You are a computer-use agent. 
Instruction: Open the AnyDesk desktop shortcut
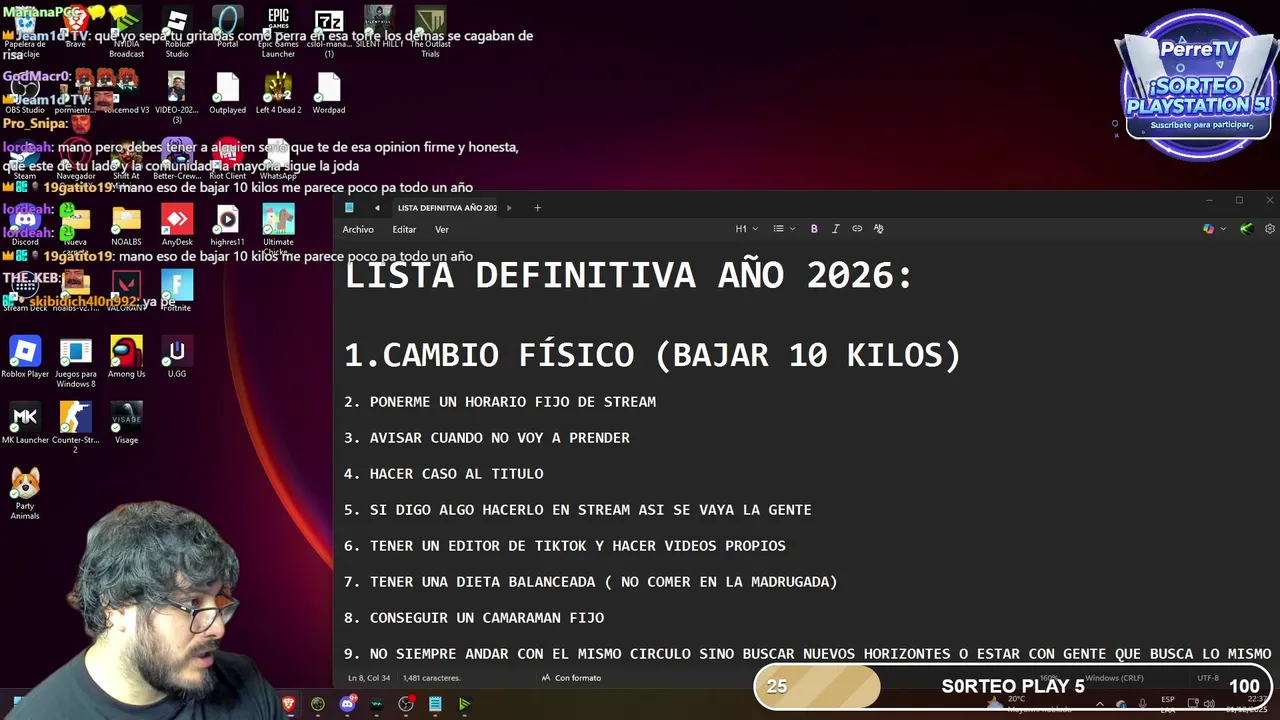pos(177,226)
